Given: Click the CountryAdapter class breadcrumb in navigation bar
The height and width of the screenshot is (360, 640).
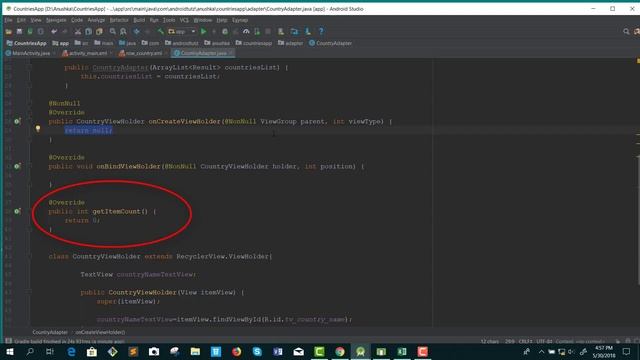Looking at the screenshot, I should coord(330,43).
